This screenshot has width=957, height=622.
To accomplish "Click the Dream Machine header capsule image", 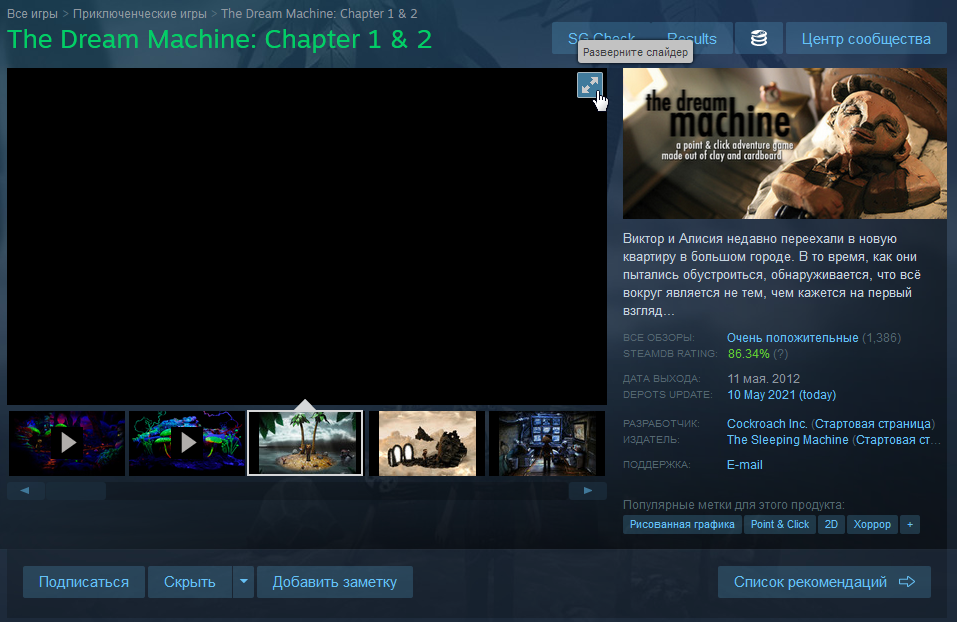I will click(785, 143).
